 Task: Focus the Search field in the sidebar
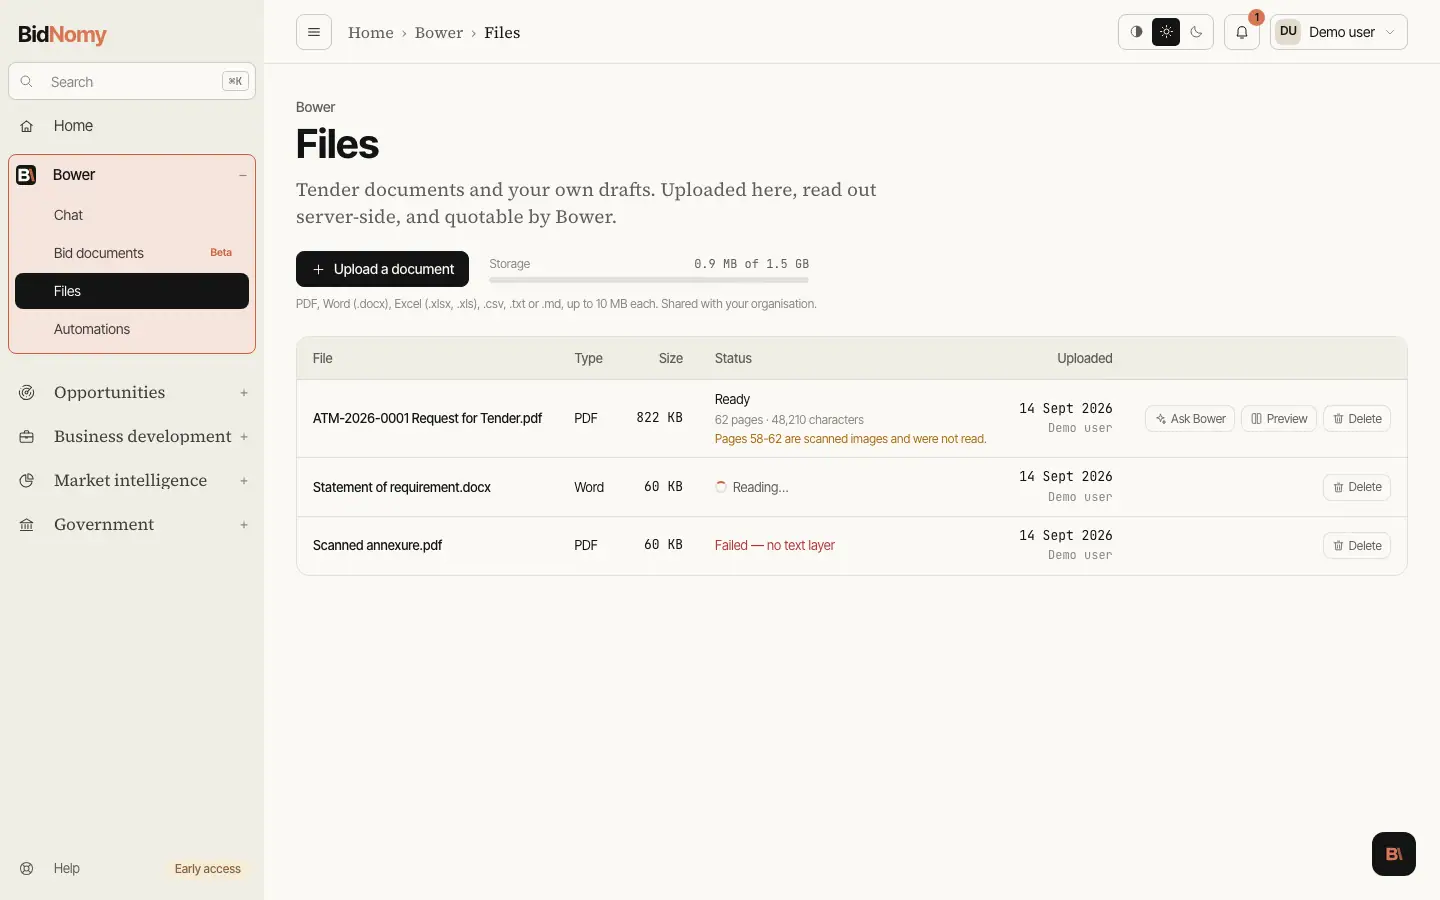point(132,82)
